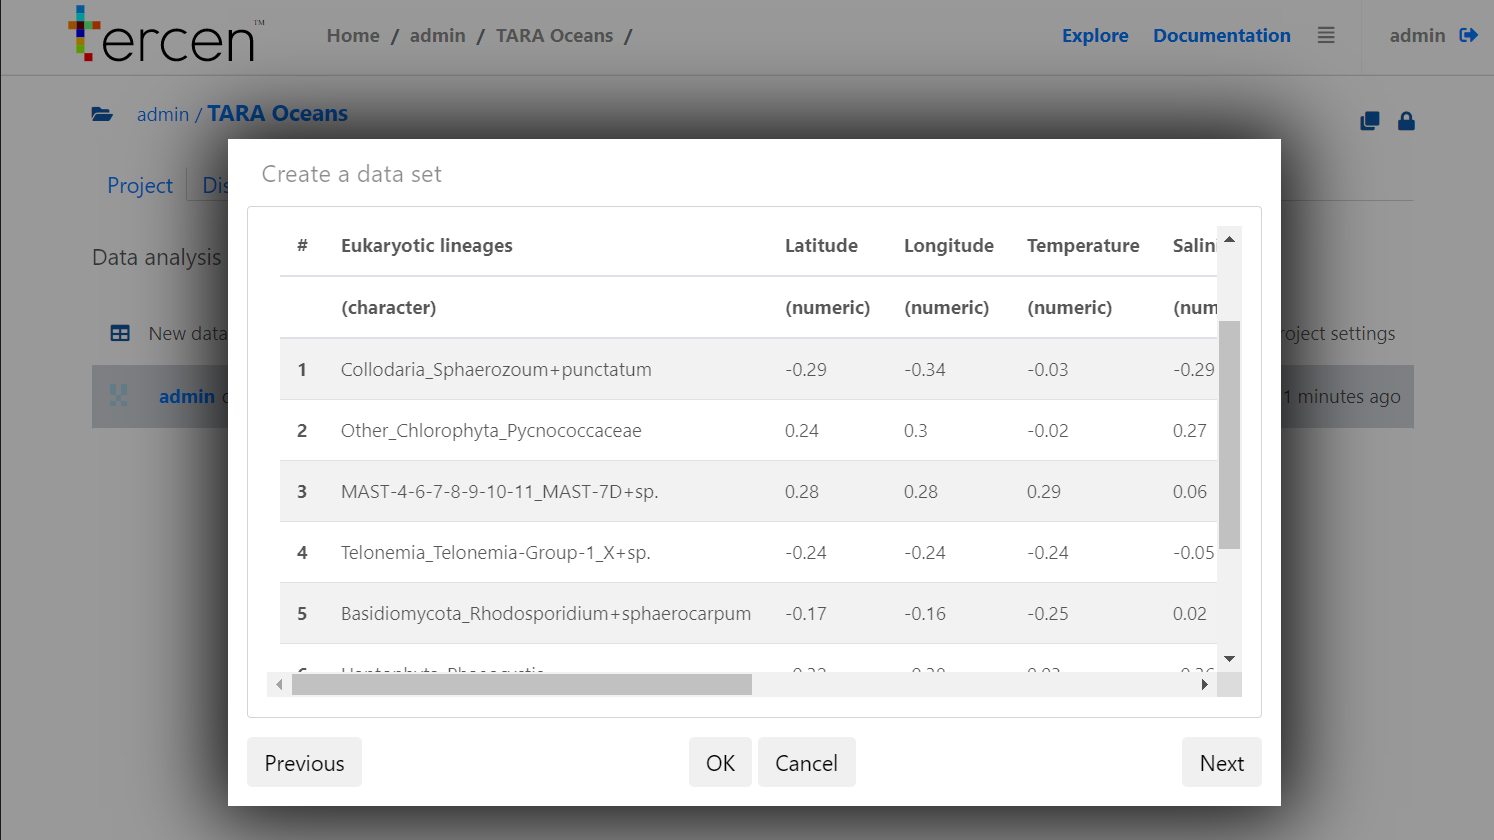This screenshot has width=1494, height=840.
Task: Click the Latitude column header
Action: (821, 246)
